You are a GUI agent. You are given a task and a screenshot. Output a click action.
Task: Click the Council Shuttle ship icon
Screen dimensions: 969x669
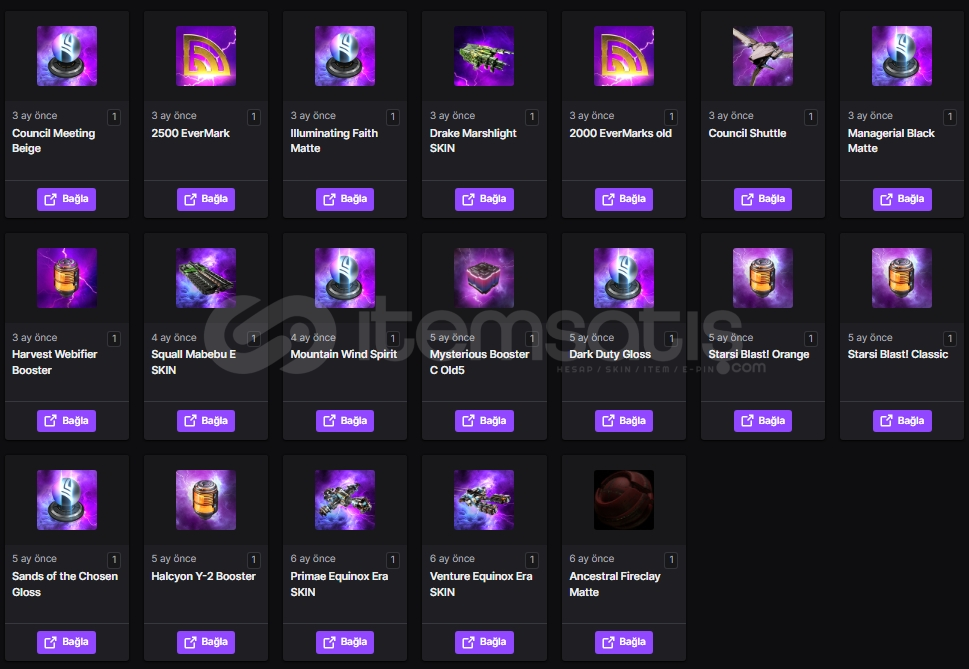point(763,56)
